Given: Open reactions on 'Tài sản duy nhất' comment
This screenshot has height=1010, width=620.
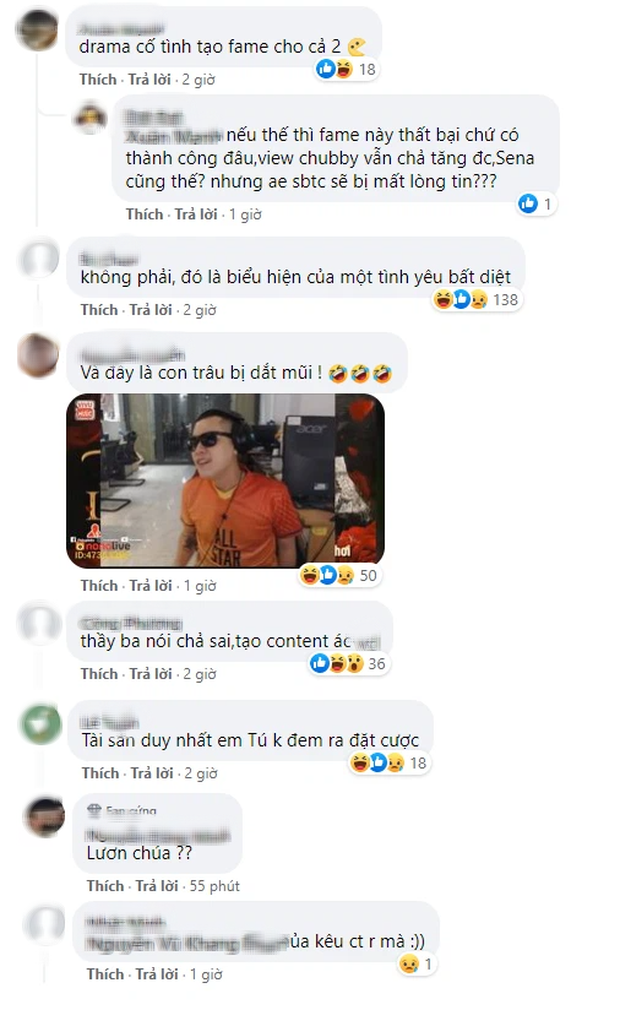Looking at the screenshot, I should pyautogui.click(x=388, y=763).
